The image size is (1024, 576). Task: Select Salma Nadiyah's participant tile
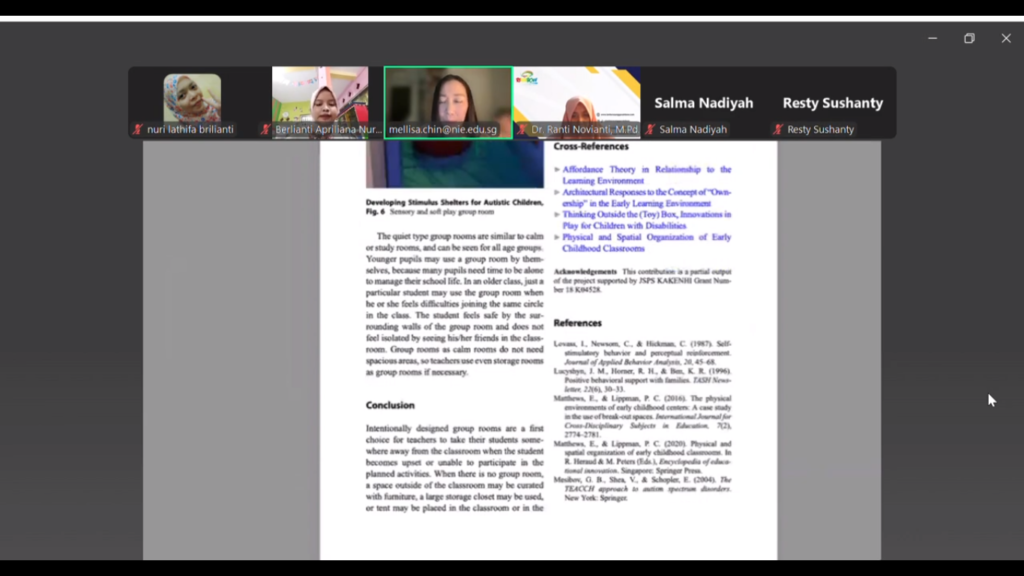[704, 103]
